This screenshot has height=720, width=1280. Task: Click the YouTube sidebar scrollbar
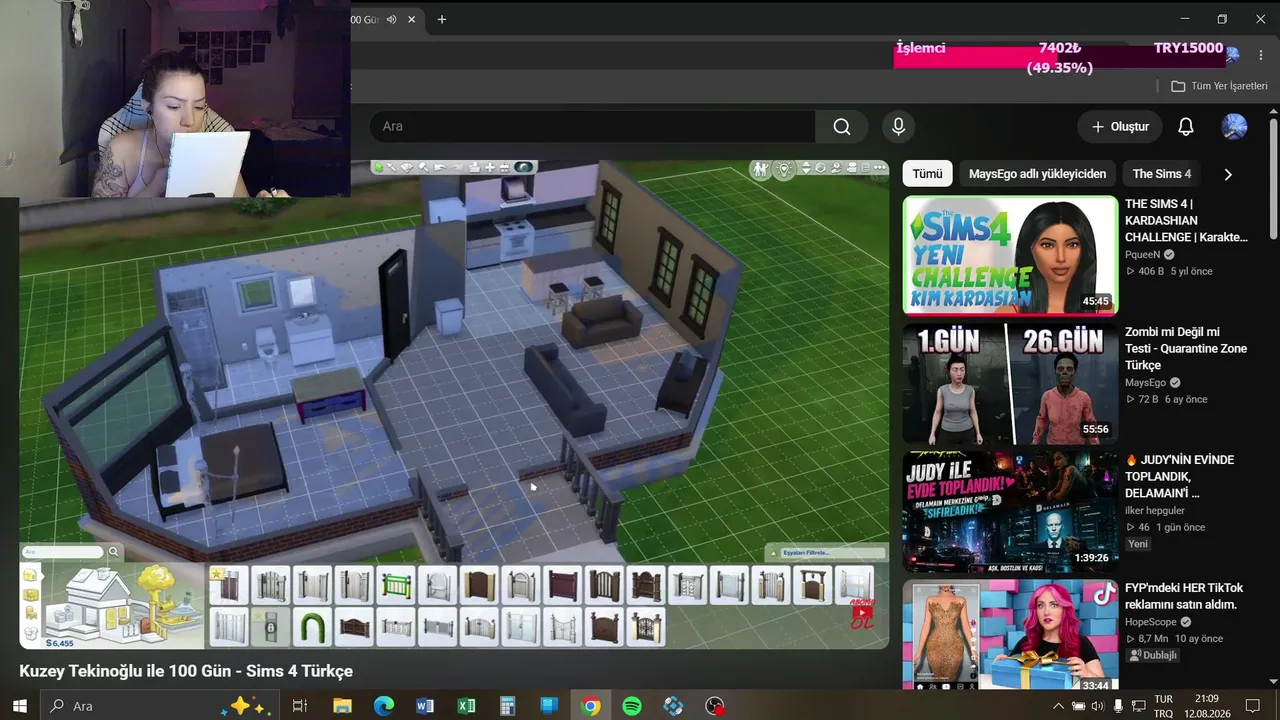pyautogui.click(x=1273, y=180)
